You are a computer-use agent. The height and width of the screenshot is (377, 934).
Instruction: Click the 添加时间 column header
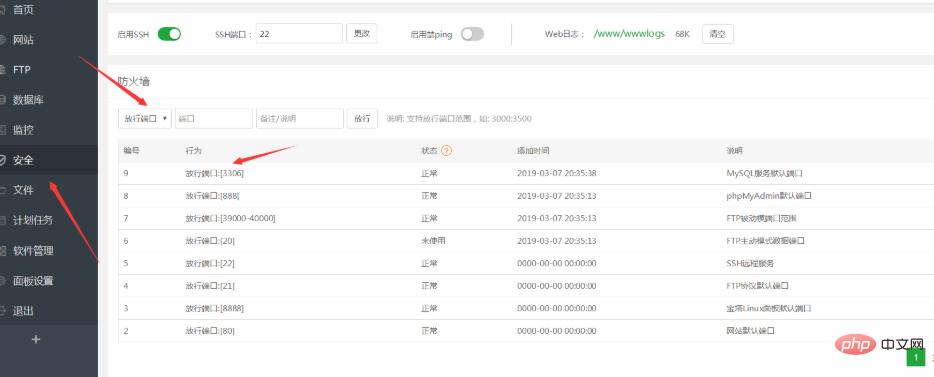tap(533, 151)
